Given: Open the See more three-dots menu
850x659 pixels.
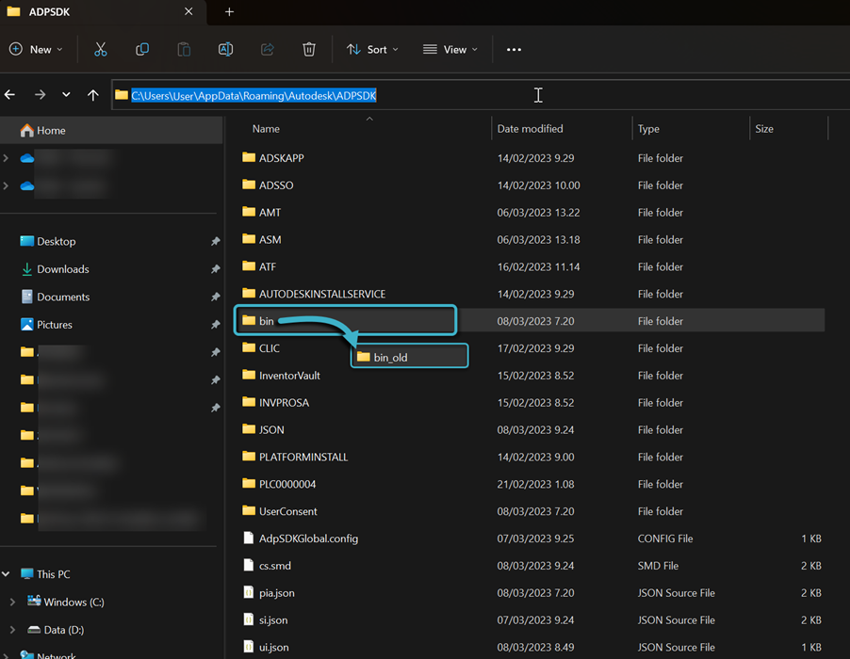Looking at the screenshot, I should [513, 49].
